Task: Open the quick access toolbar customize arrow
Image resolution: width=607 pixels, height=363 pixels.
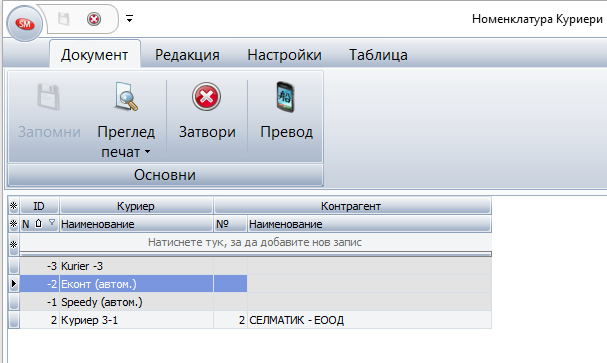Action: (129, 18)
